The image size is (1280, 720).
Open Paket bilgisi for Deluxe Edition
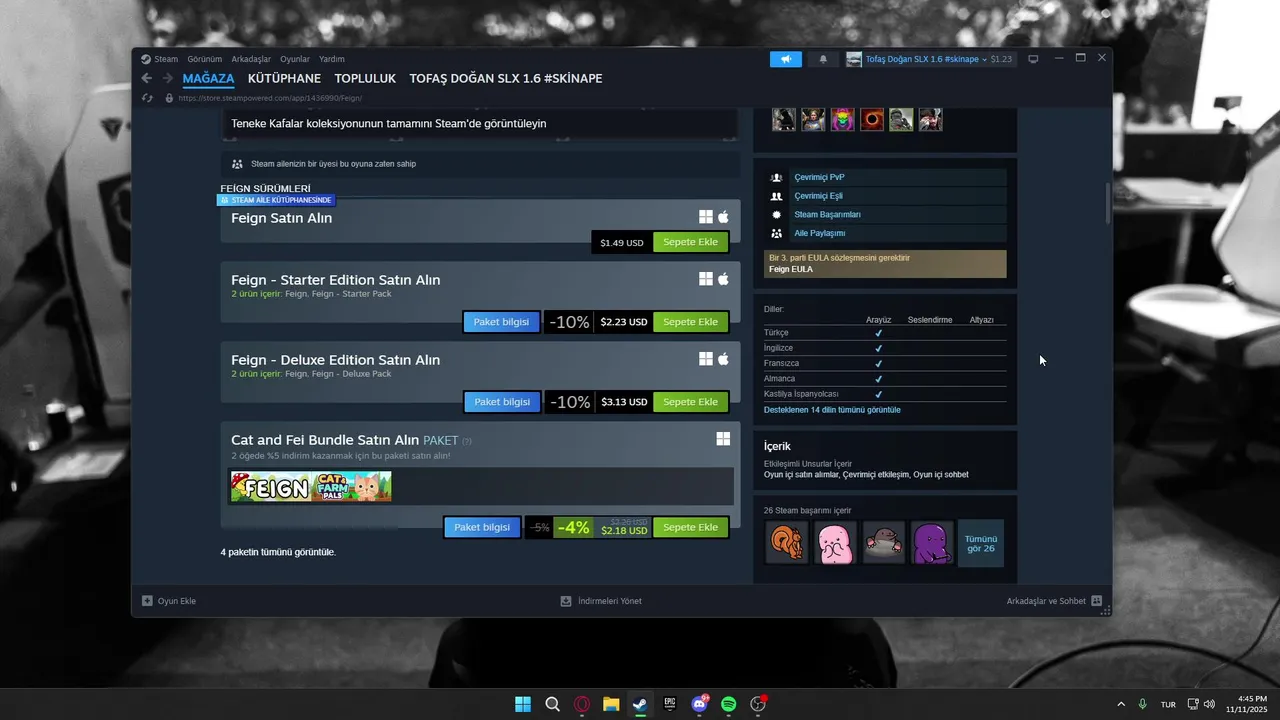tap(502, 402)
